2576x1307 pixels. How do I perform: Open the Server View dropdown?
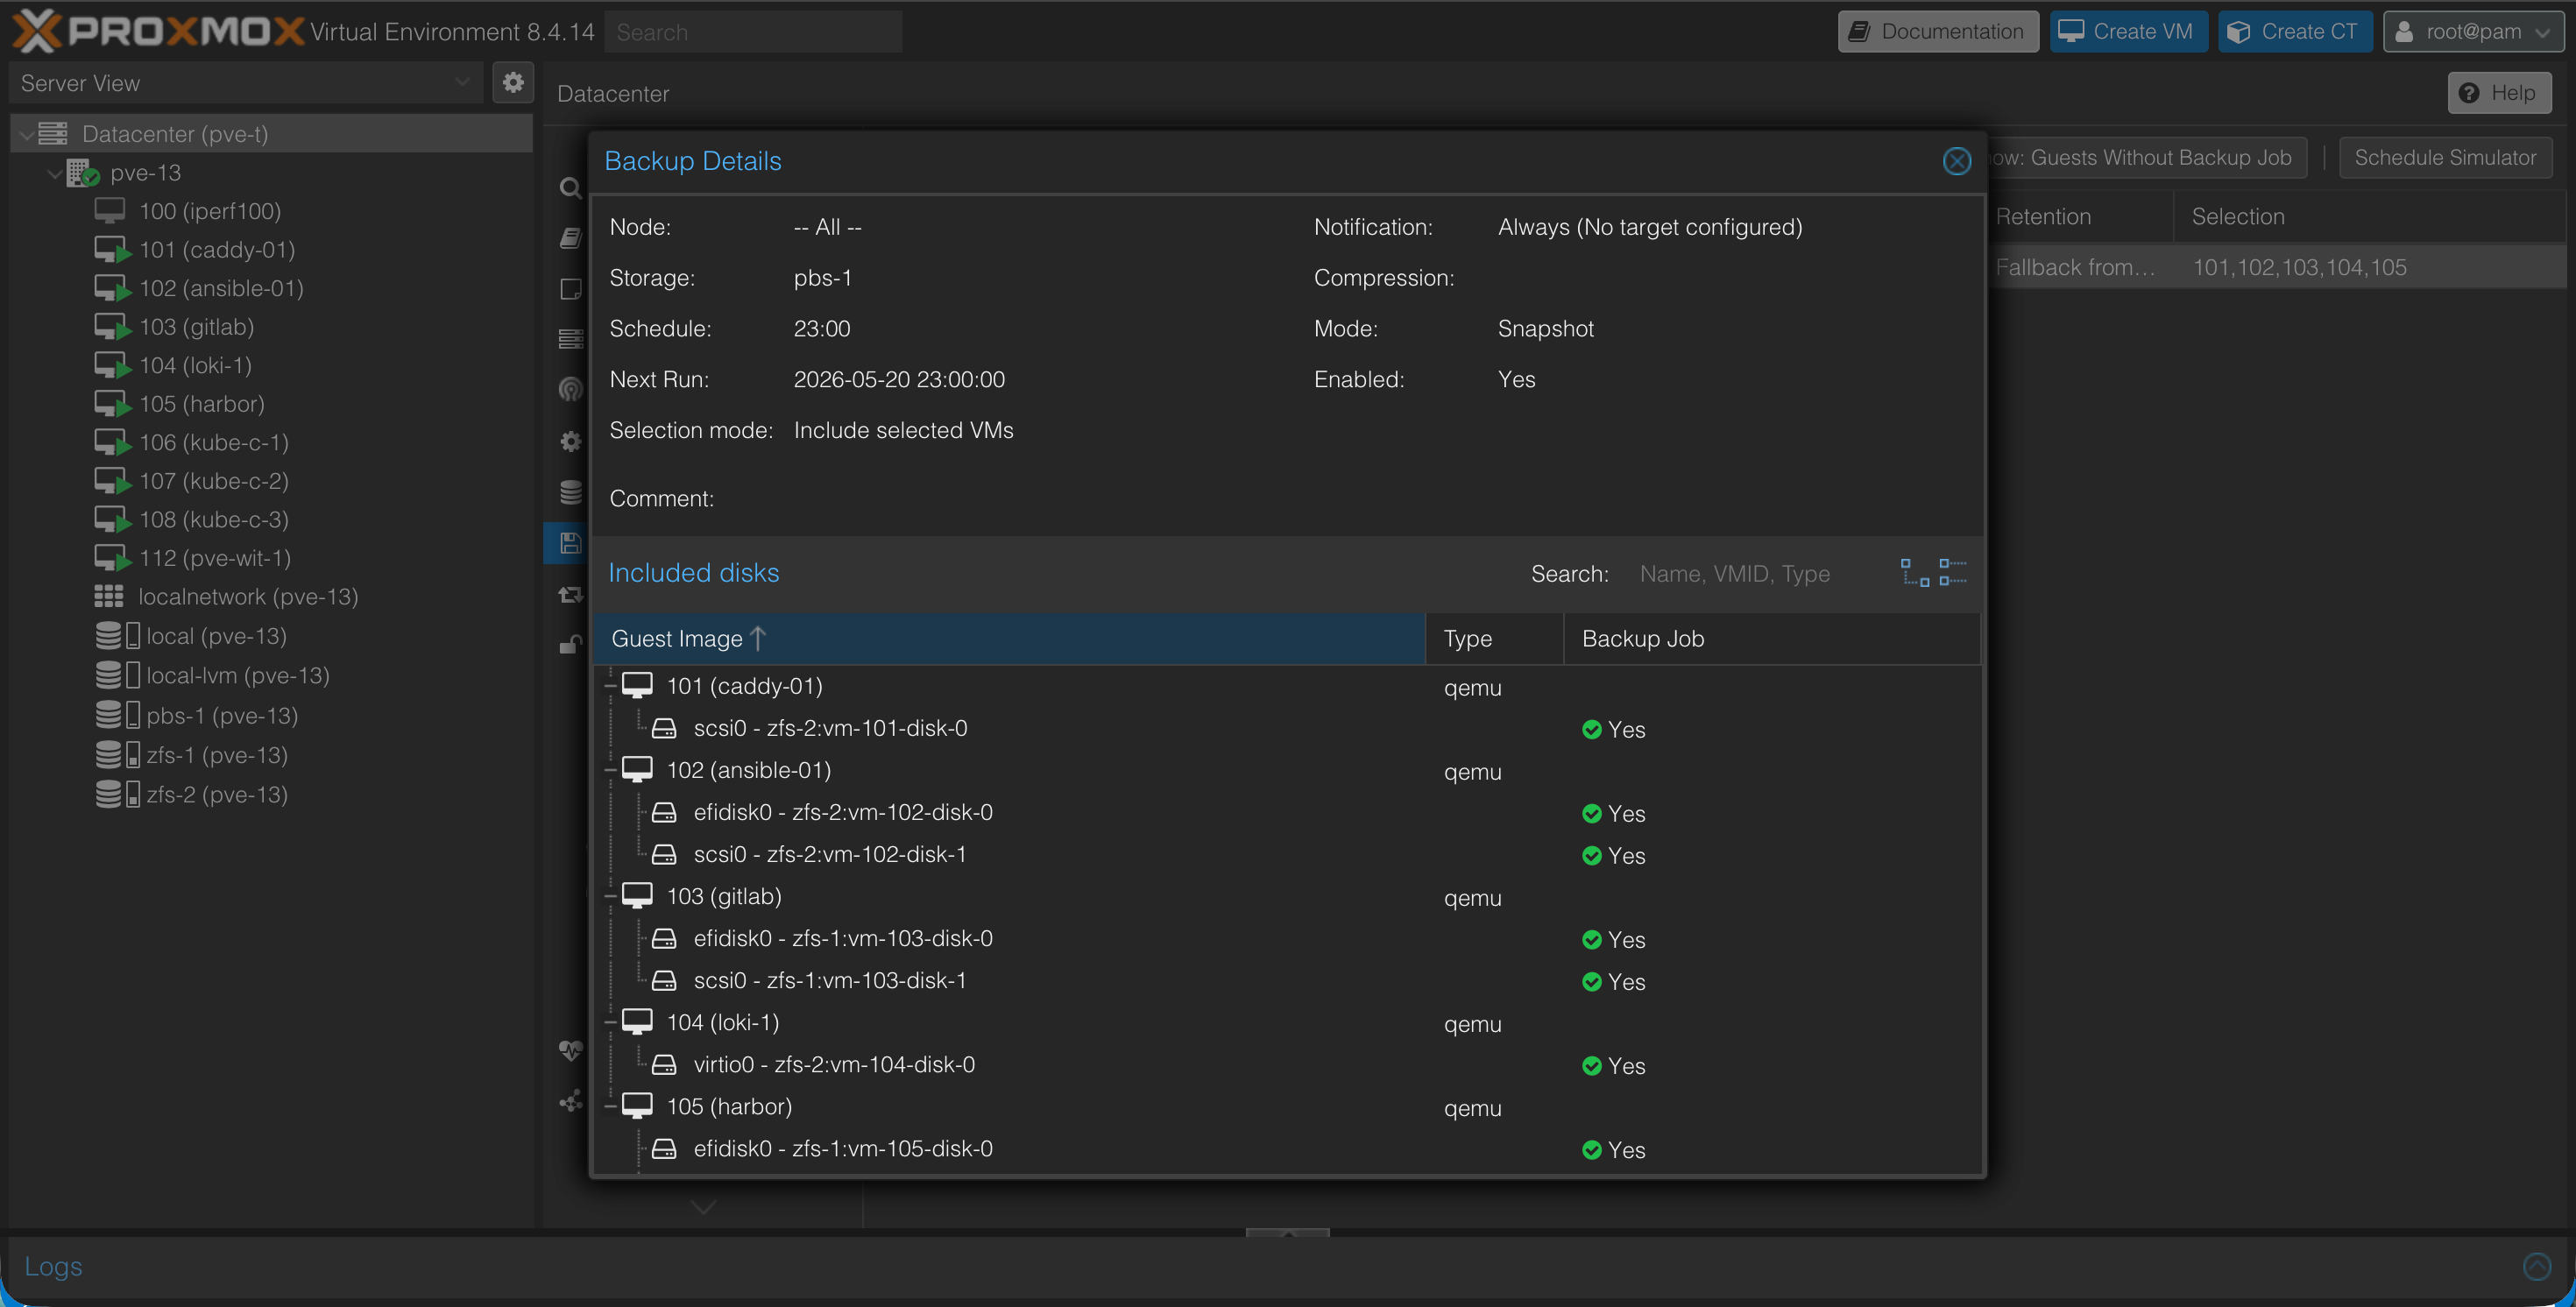[x=246, y=82]
